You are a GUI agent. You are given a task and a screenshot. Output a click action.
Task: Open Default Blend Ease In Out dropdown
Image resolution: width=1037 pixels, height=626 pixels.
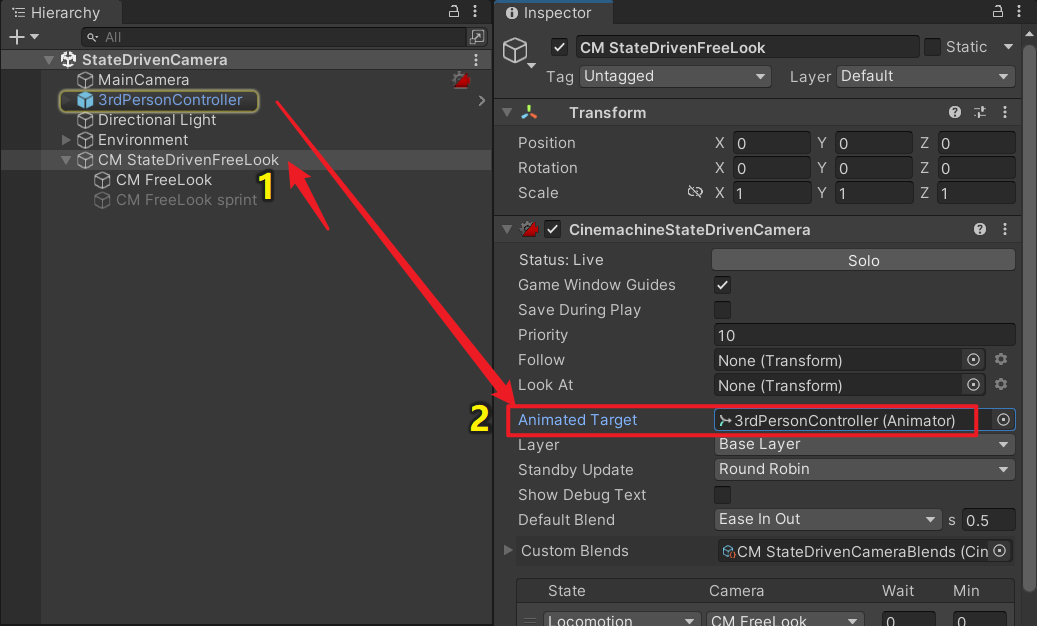click(x=827, y=520)
